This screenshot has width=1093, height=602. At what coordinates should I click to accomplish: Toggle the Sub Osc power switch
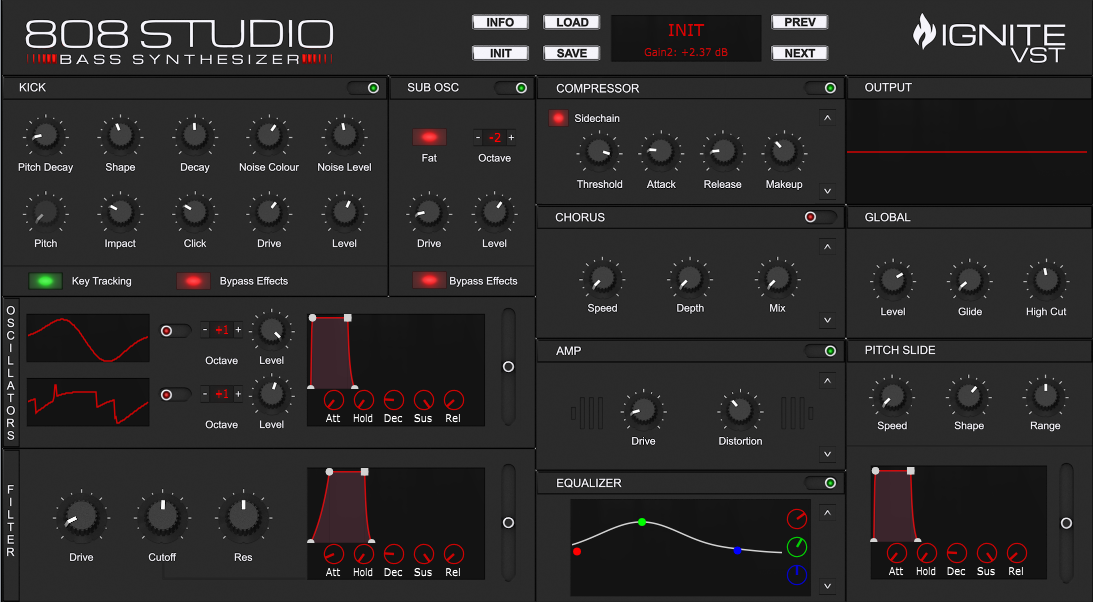tap(511, 88)
